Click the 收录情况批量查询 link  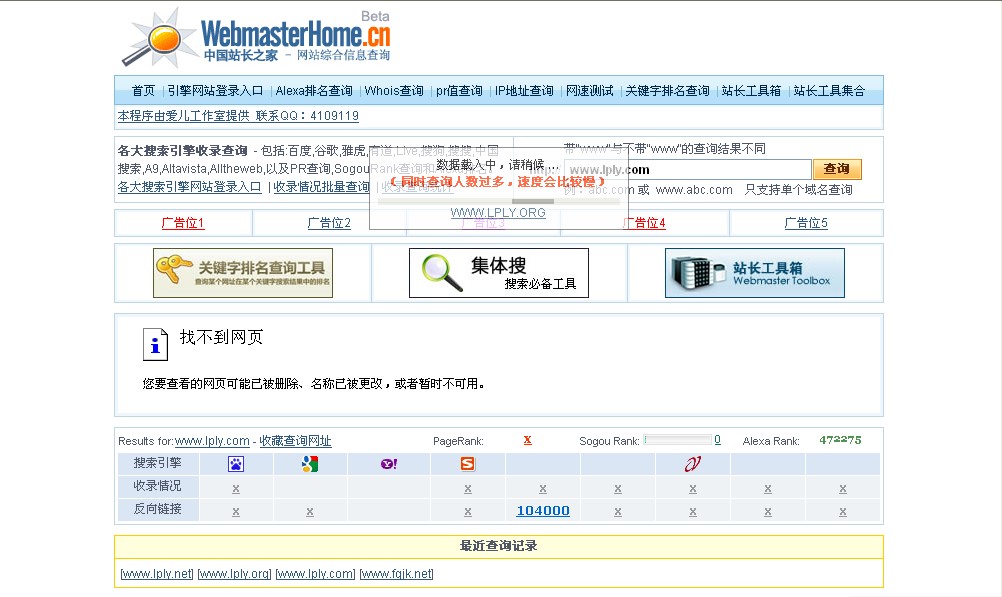click(x=321, y=187)
